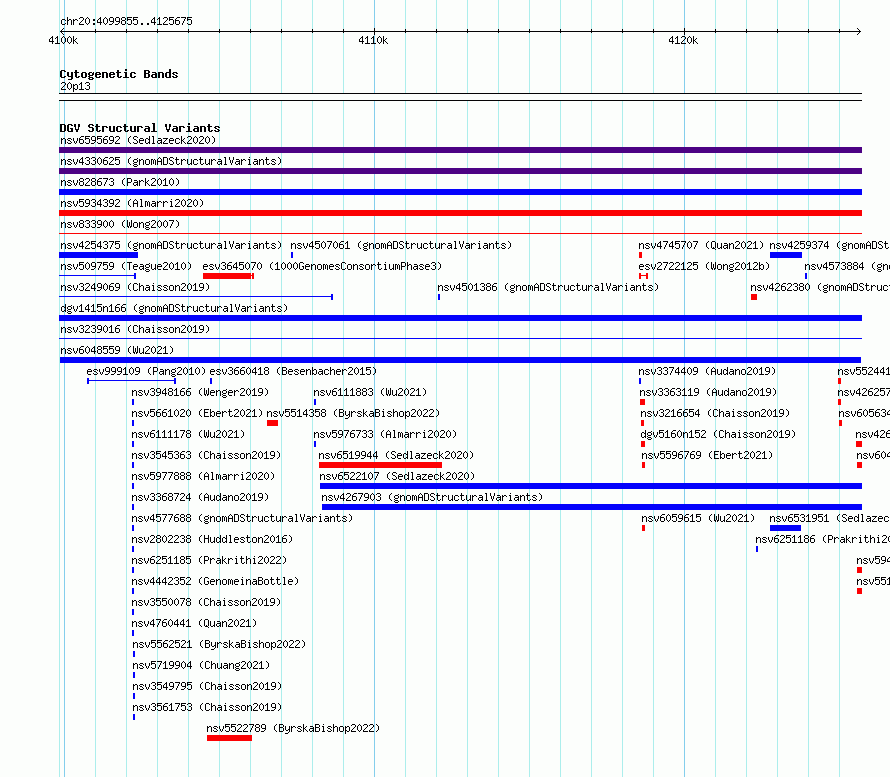Click esv999109 (Pang2010) label

[x=146, y=371]
